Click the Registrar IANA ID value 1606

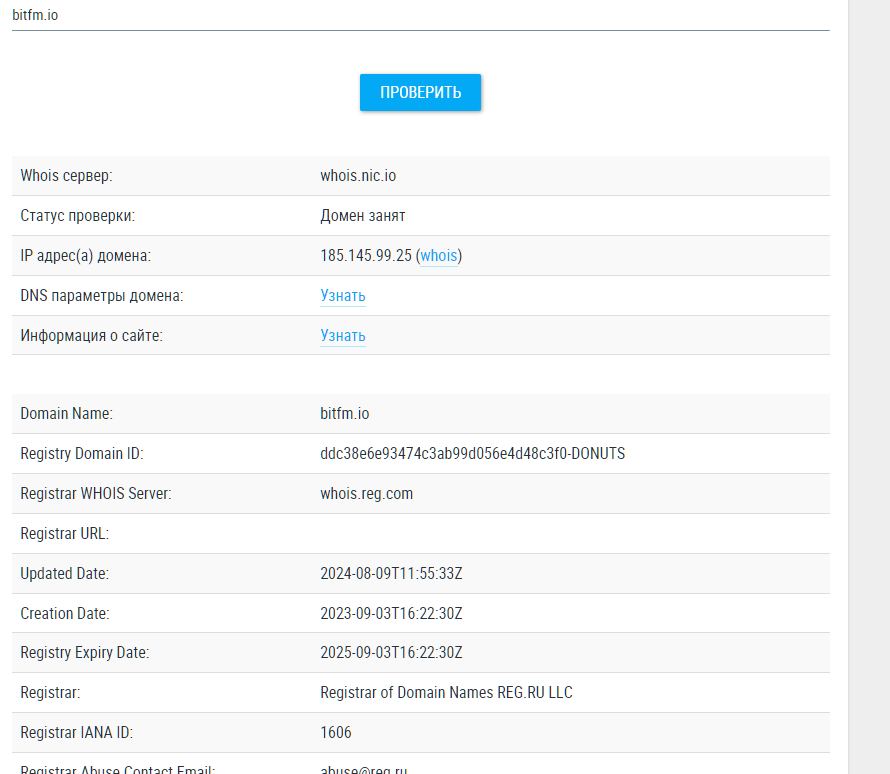(335, 733)
